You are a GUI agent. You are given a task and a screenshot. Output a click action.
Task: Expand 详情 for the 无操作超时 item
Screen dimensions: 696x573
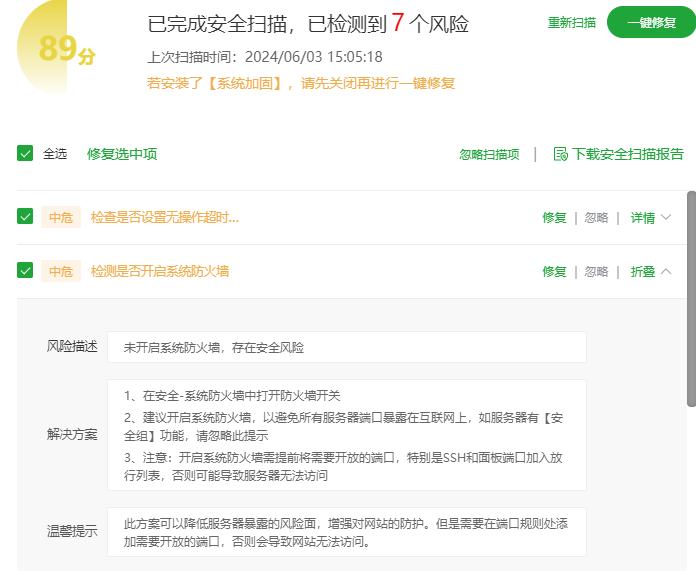coord(643,217)
